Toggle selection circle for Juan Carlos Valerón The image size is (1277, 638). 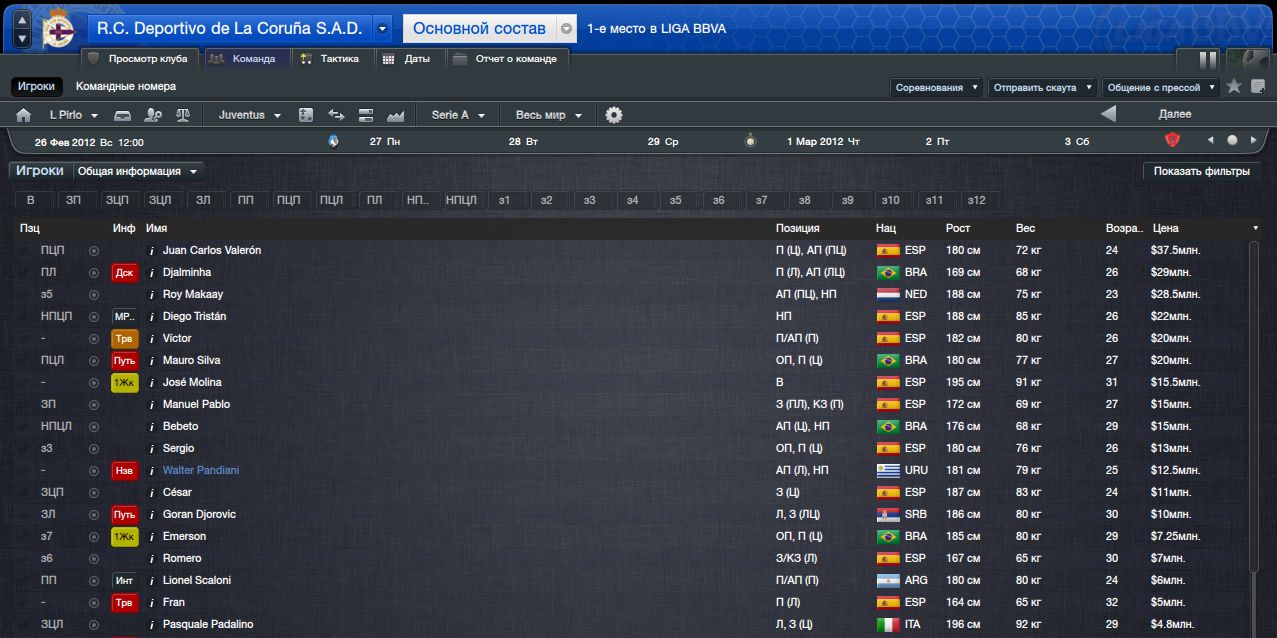coord(94,250)
